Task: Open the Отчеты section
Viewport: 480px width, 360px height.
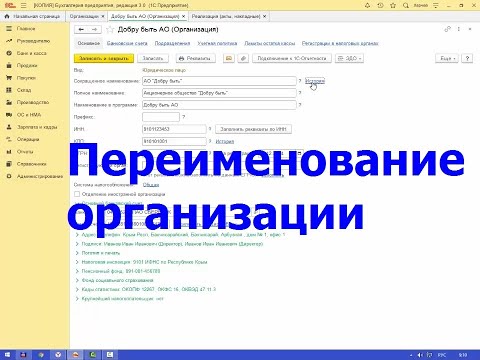Action: (25, 152)
